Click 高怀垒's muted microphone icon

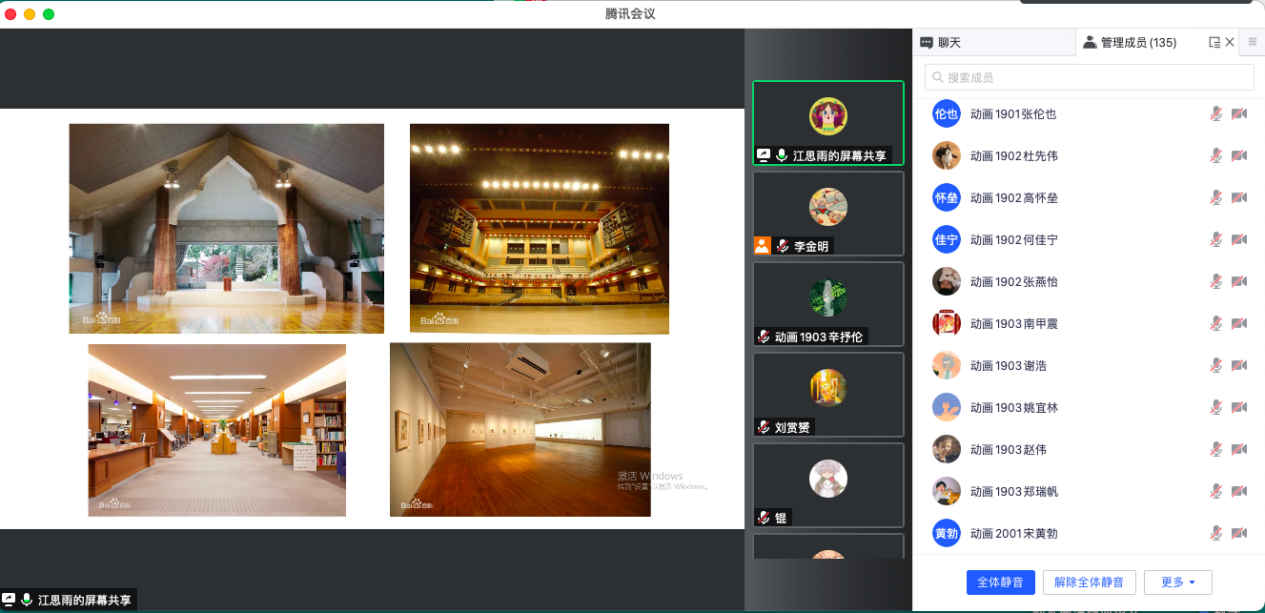point(1216,198)
